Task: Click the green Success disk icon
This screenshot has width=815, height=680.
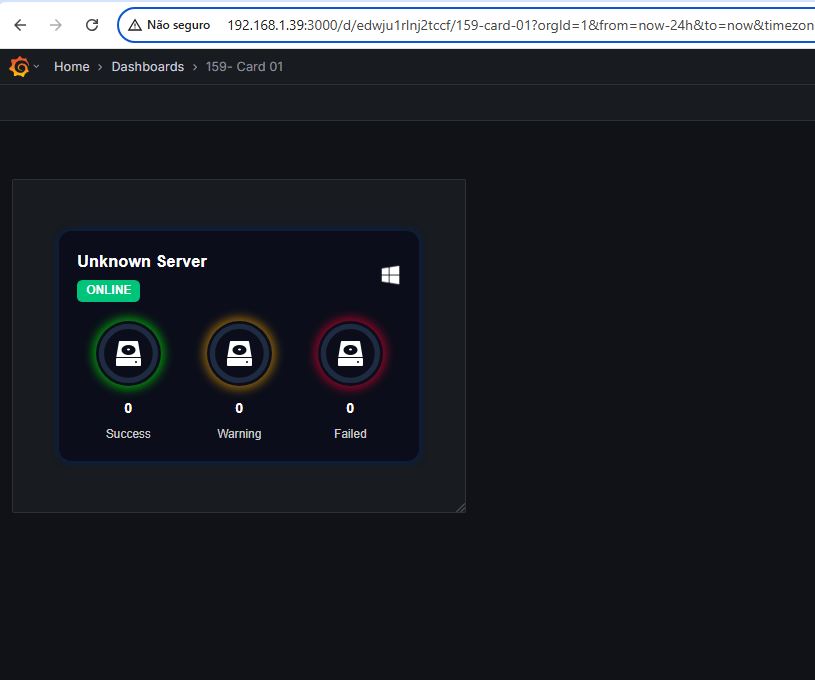Action: point(128,354)
